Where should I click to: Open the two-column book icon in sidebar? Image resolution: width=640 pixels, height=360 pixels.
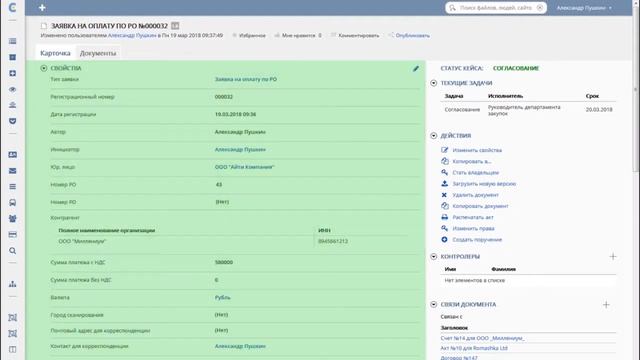[x=13, y=349]
